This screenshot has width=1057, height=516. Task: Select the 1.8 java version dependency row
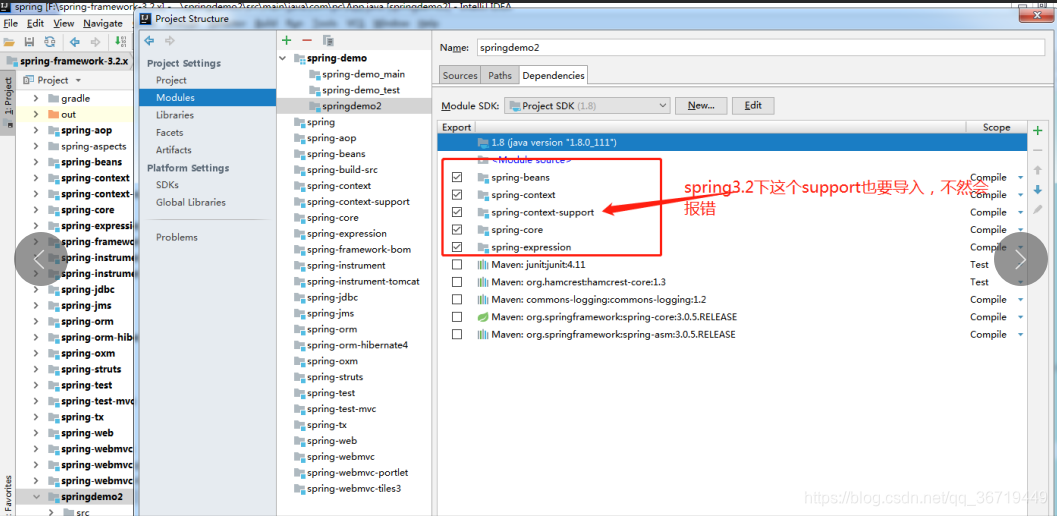[x=732, y=143]
